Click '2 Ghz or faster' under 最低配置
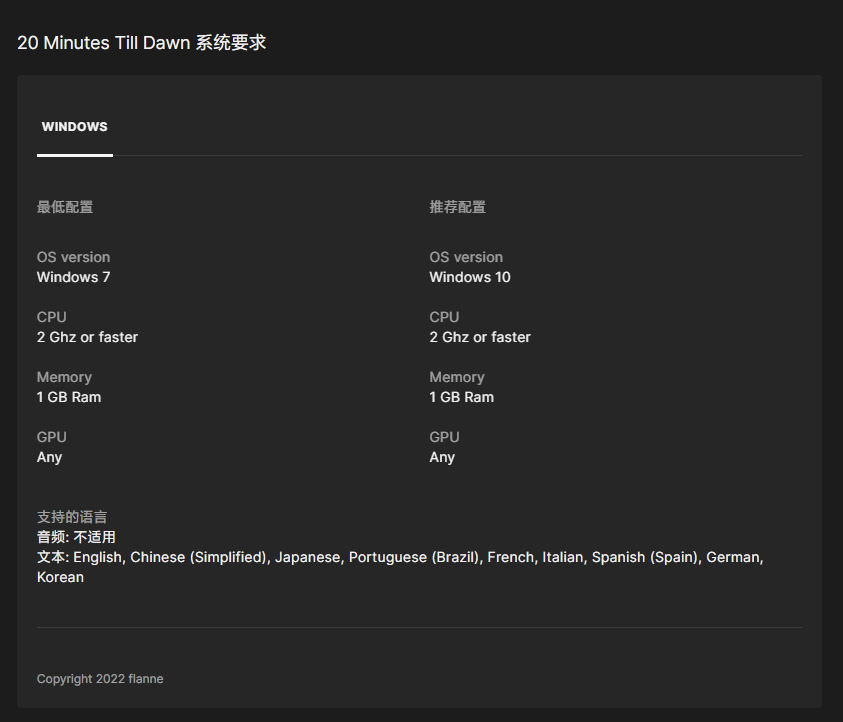The image size is (843, 722). tap(87, 337)
